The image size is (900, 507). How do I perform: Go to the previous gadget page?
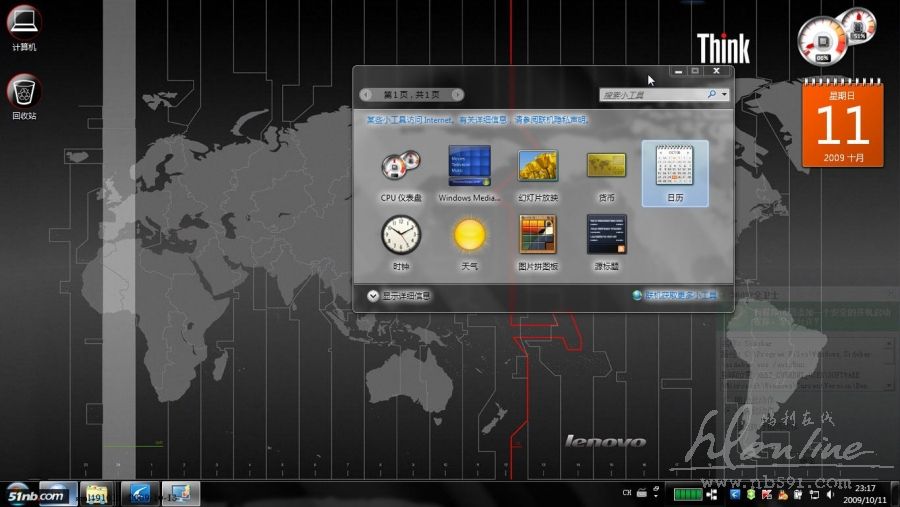(x=367, y=95)
